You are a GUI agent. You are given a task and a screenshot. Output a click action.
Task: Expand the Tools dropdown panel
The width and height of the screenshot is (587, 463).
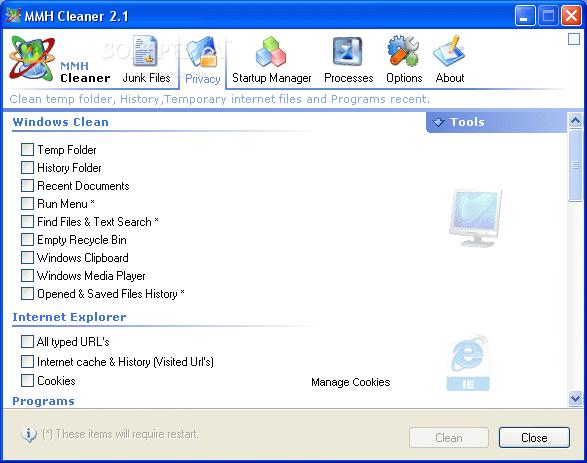pyautogui.click(x=496, y=122)
